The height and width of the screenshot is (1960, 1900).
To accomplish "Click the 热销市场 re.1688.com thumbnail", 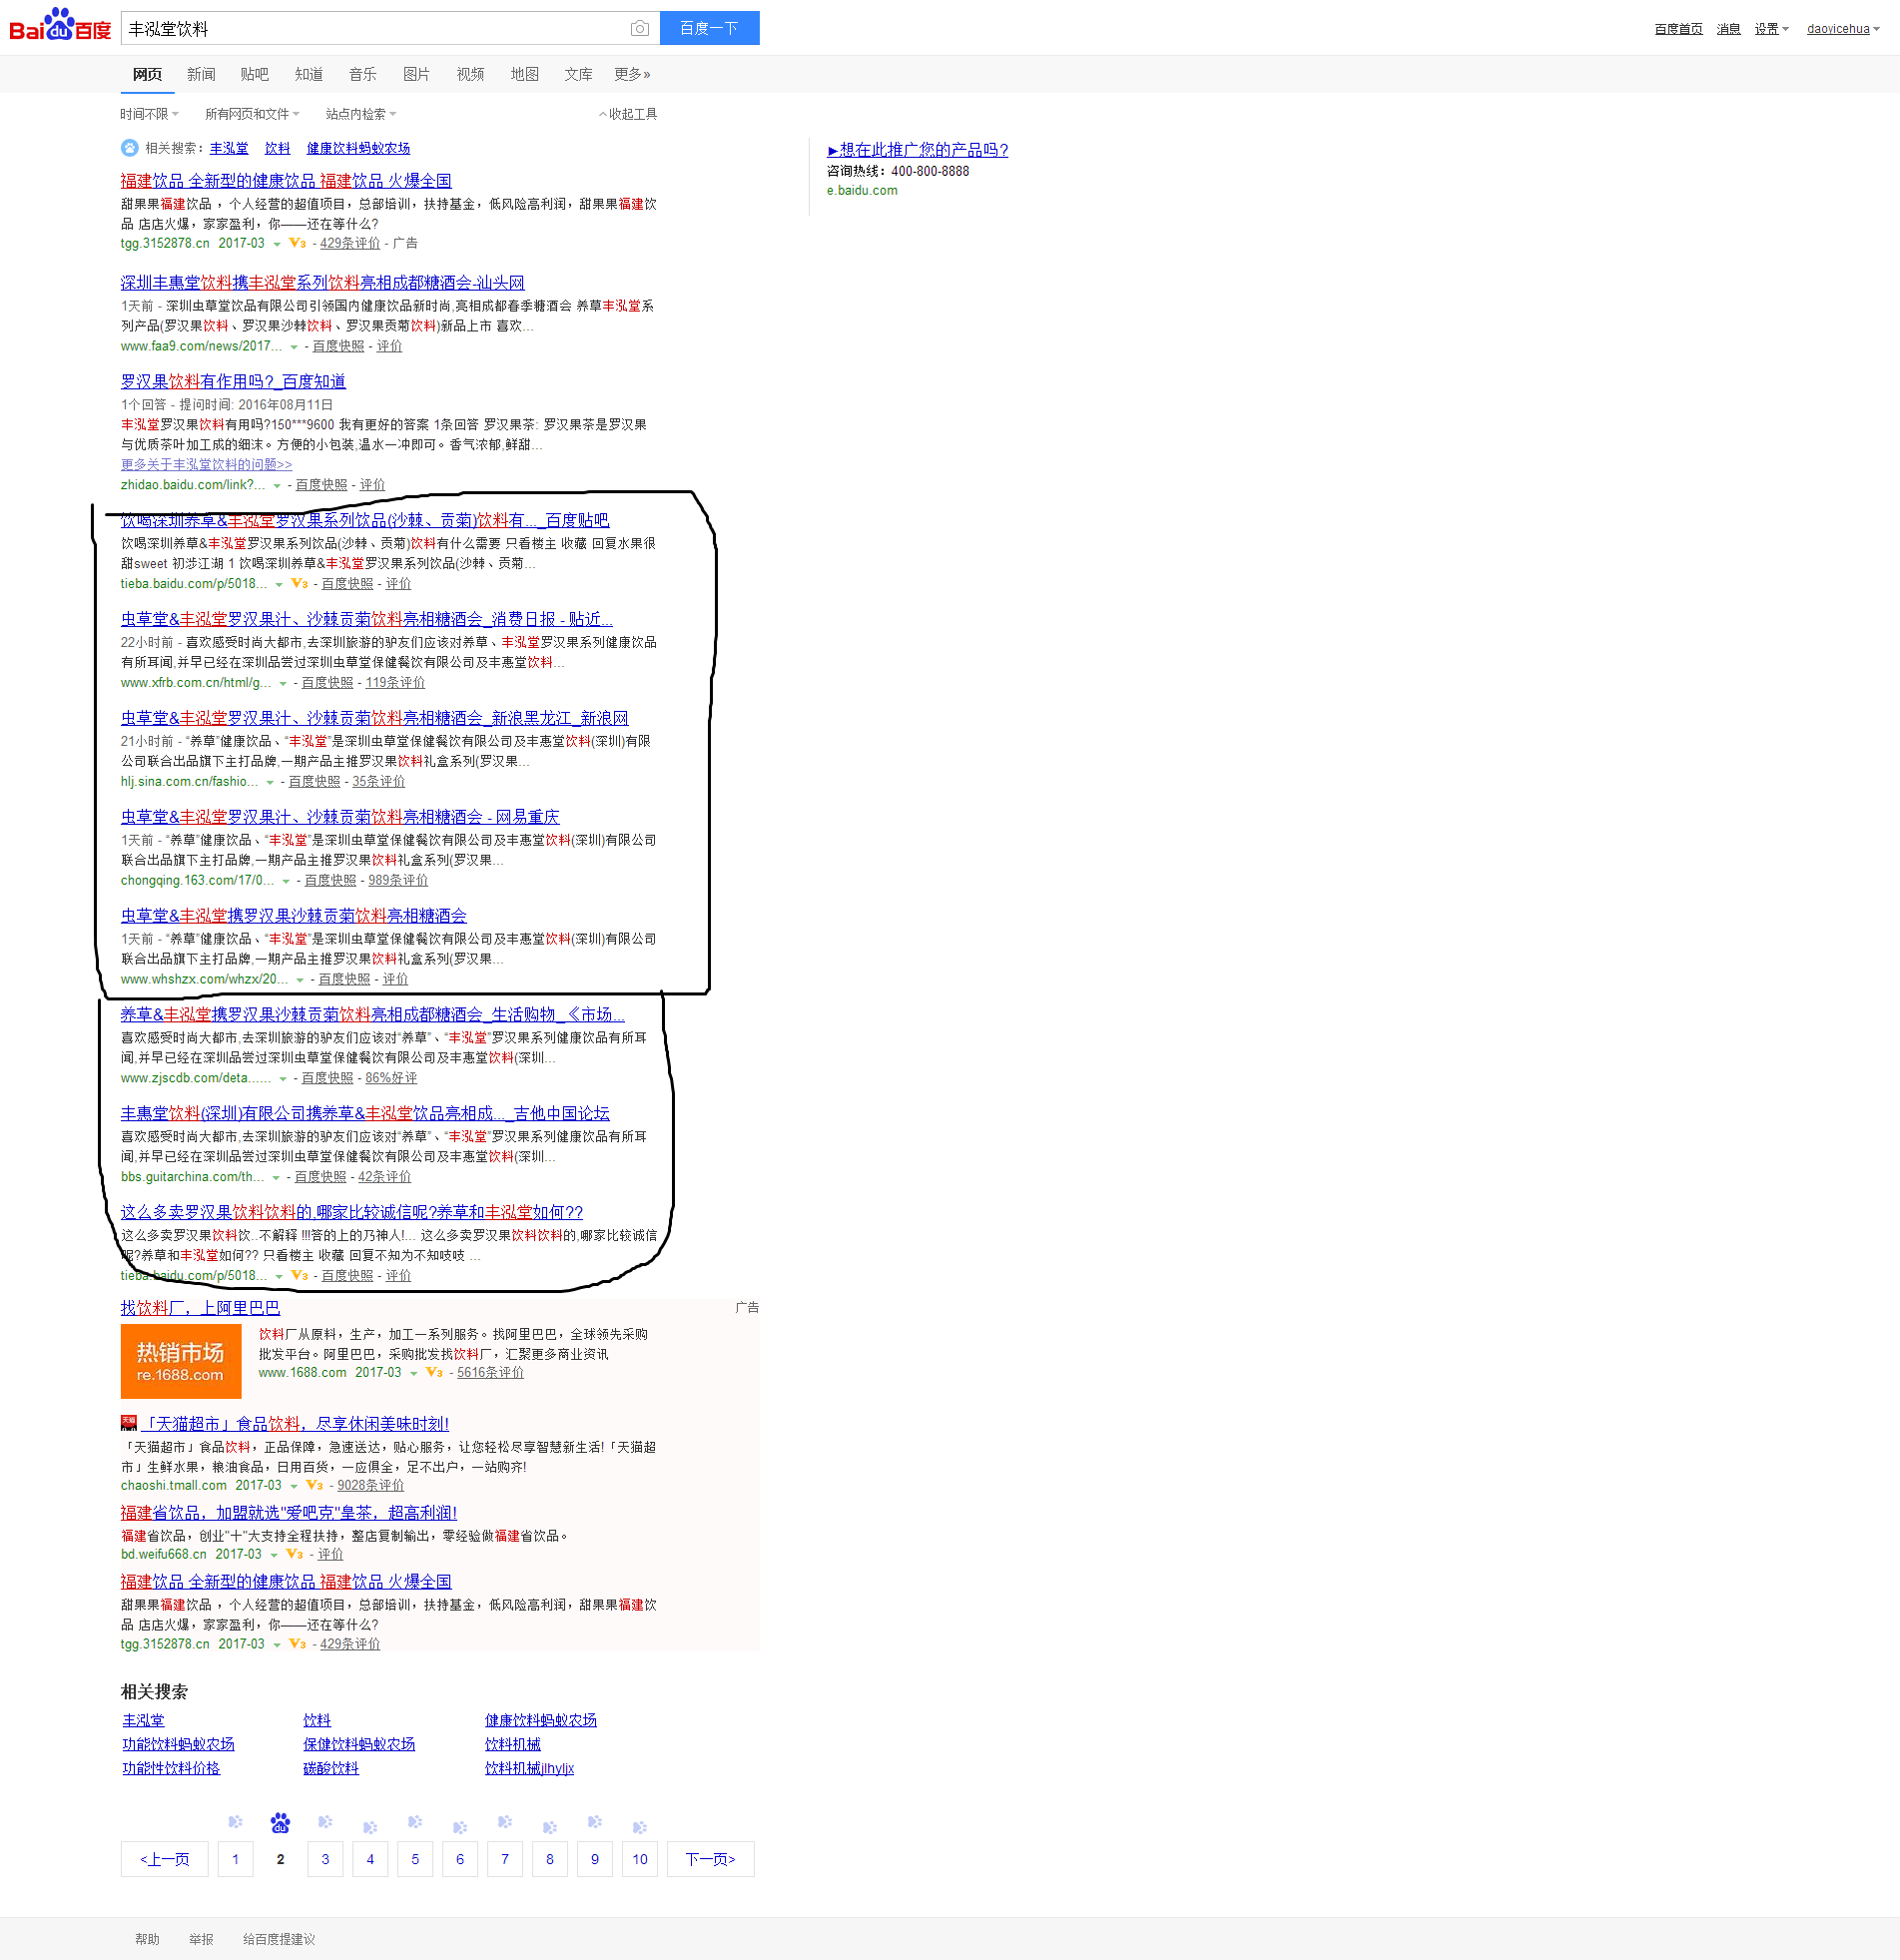I will (181, 1362).
